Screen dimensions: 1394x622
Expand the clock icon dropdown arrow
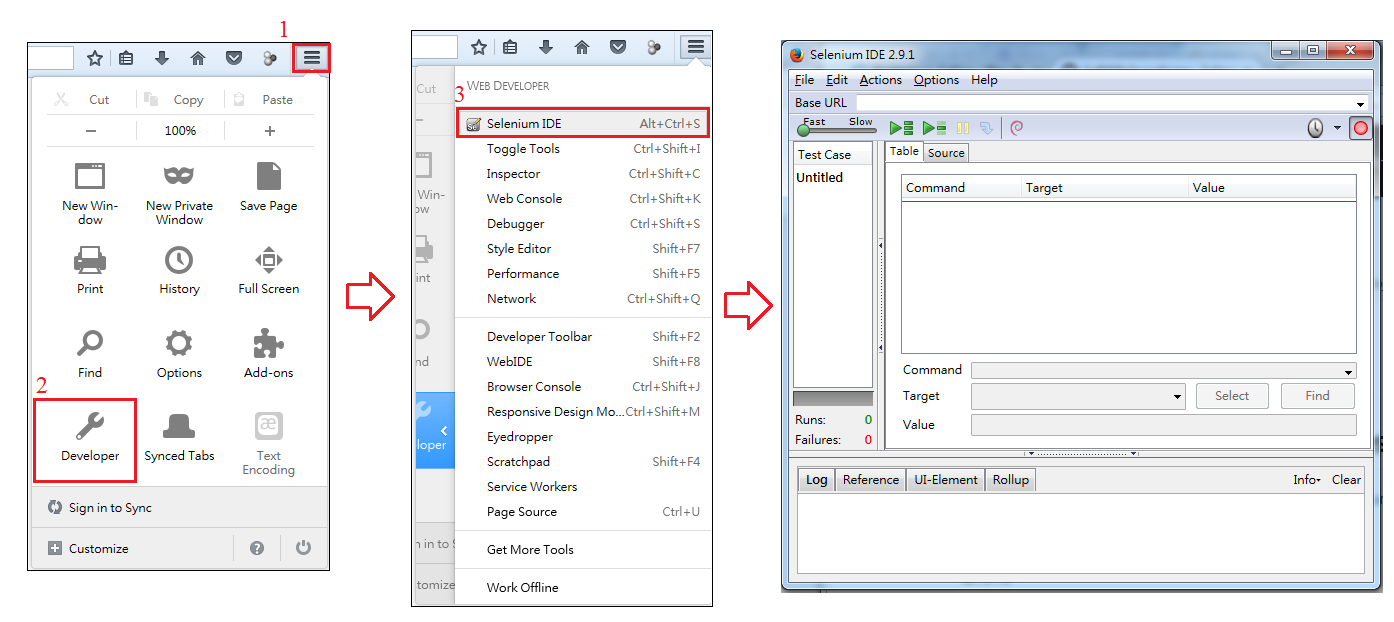pos(1337,128)
